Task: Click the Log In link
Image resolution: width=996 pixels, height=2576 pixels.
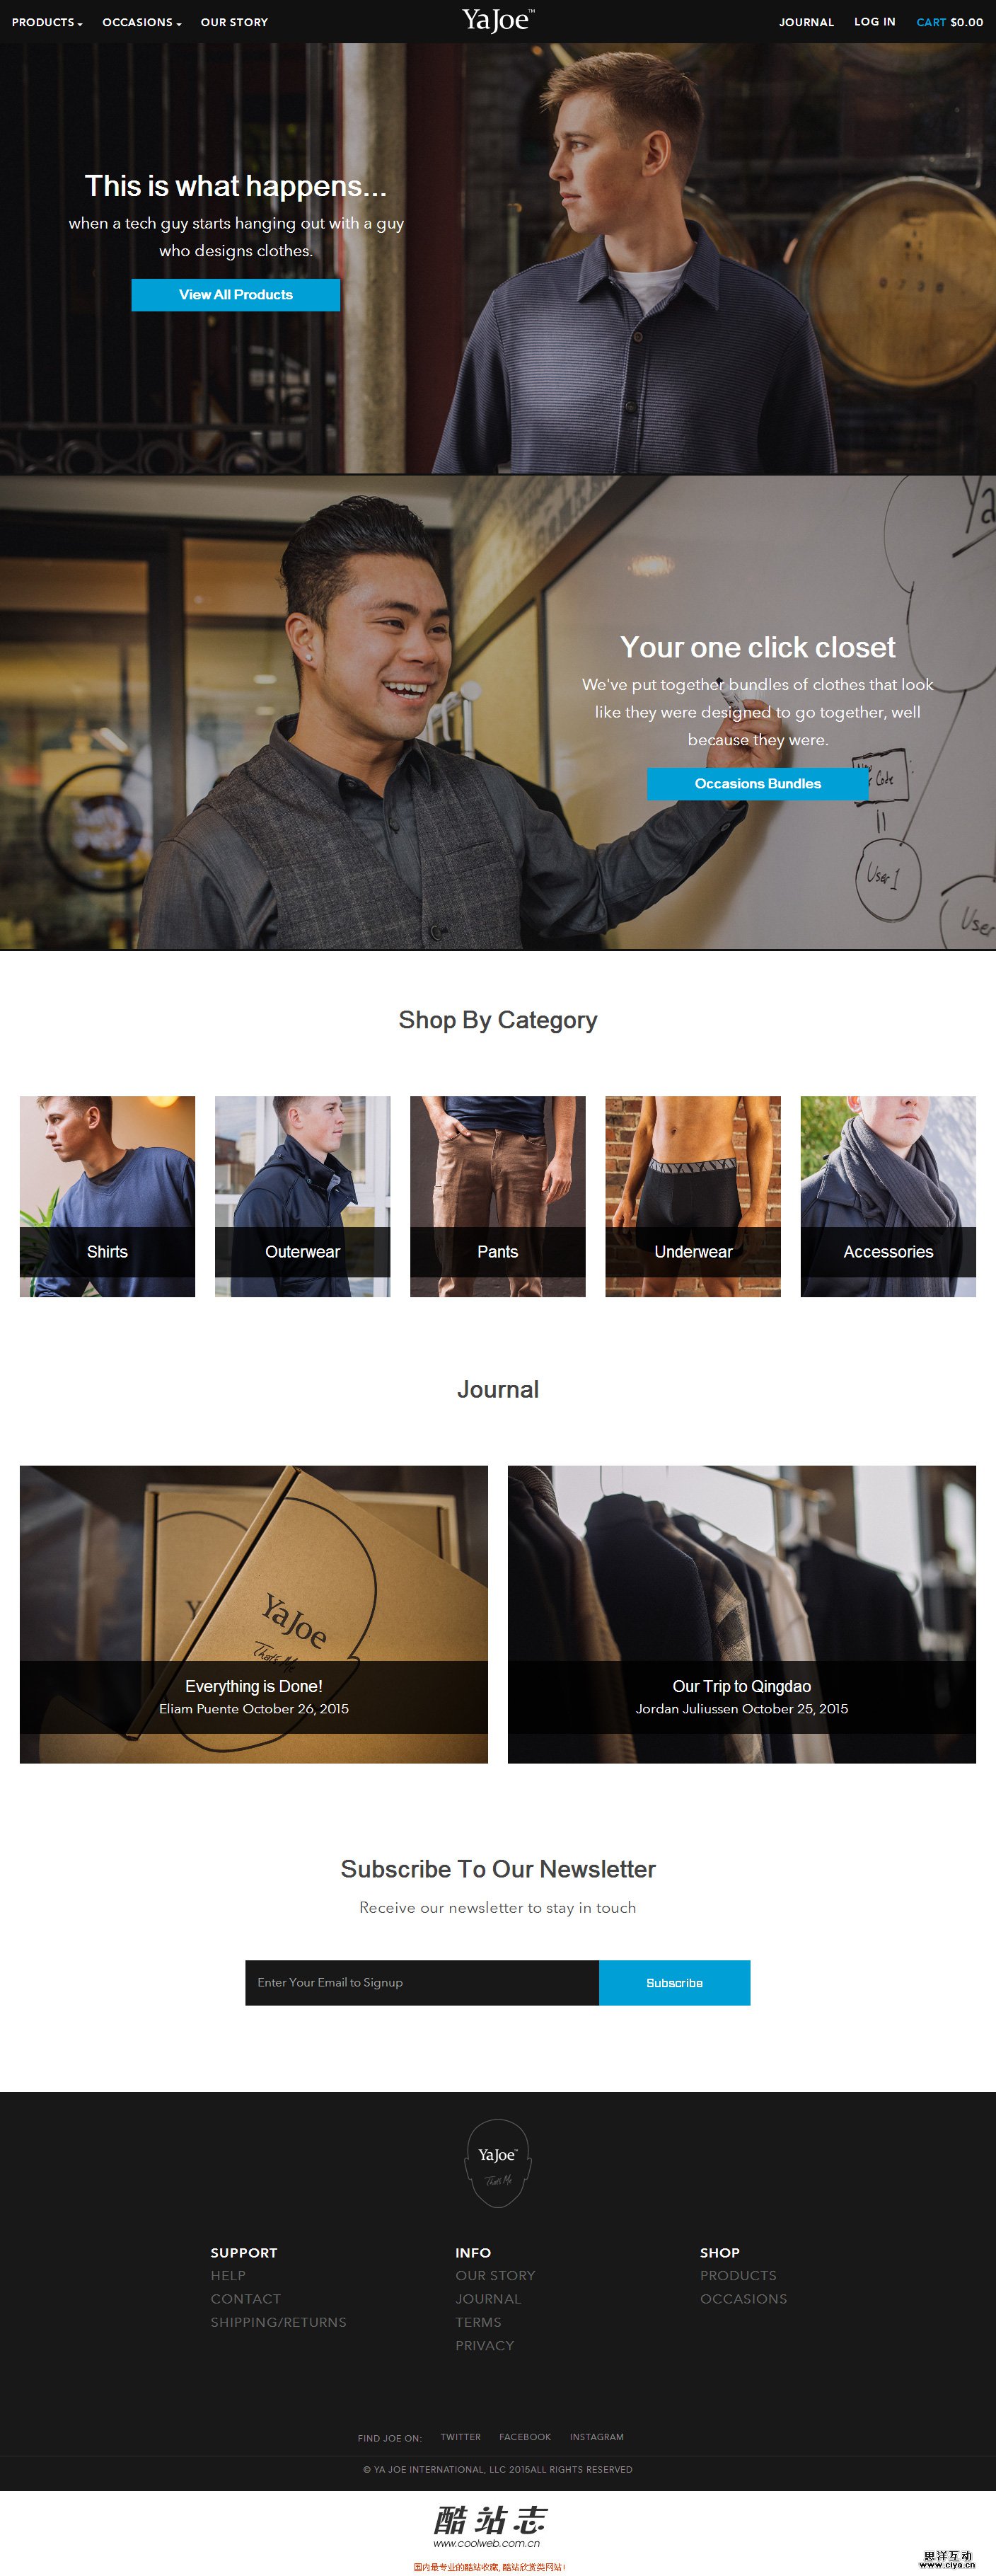Action: pos(874,22)
